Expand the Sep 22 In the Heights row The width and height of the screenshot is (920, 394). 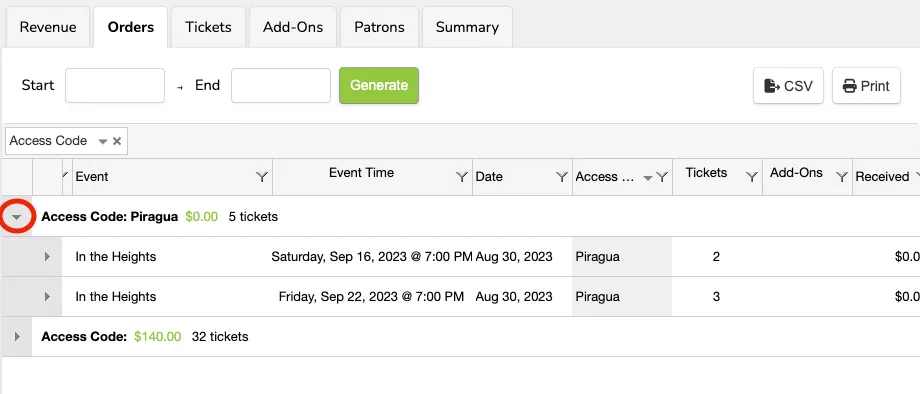point(47,297)
